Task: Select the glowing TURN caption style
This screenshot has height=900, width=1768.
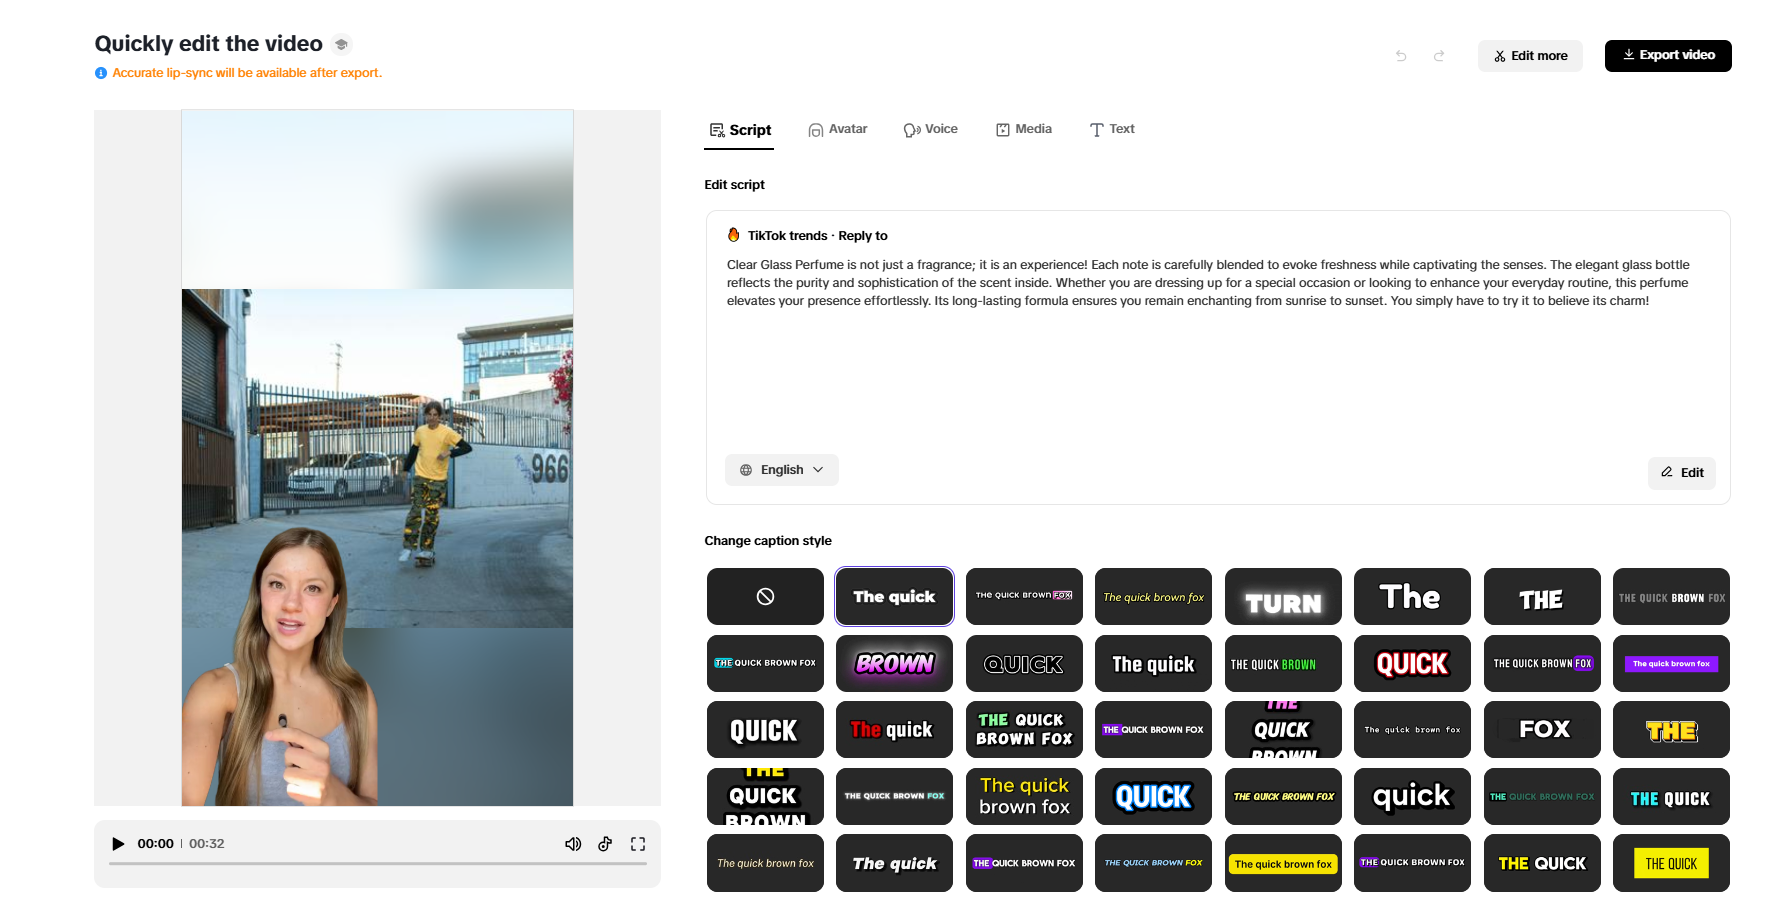Action: [1283, 596]
